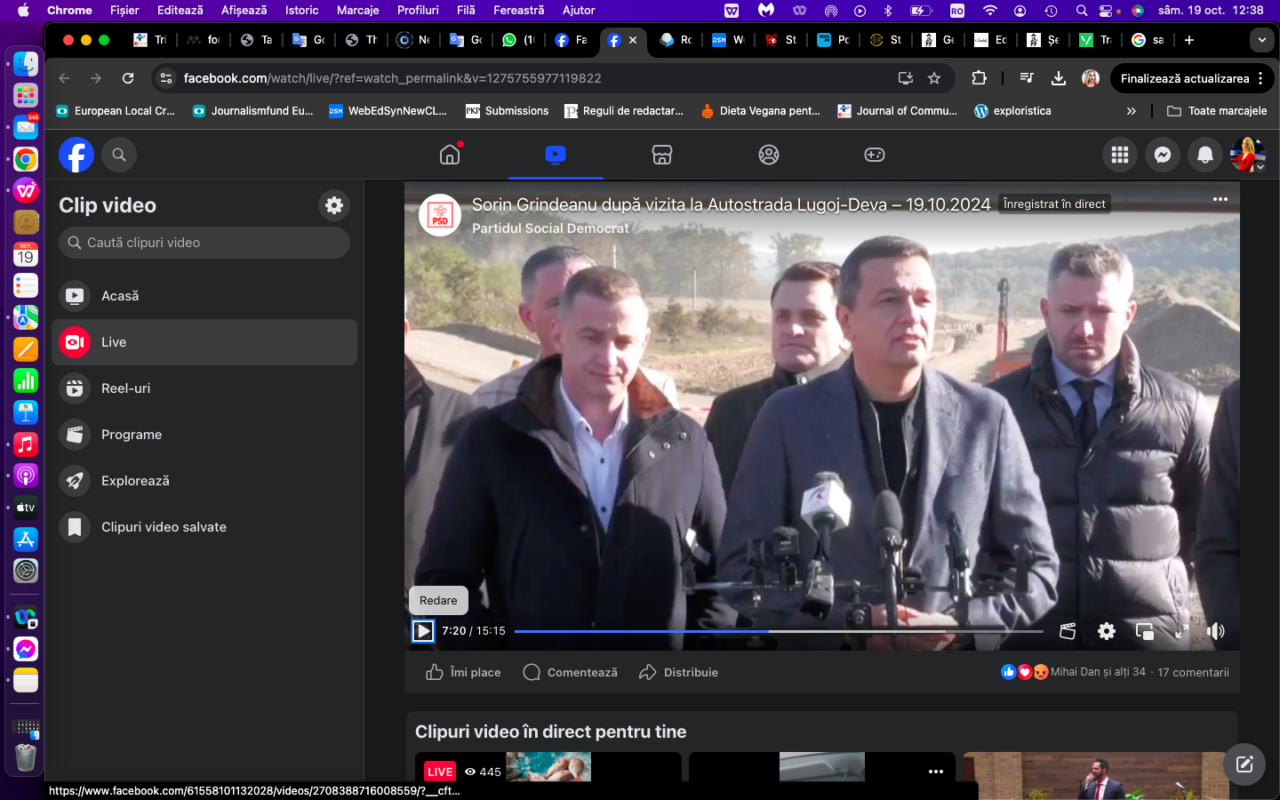
Task: Open the Marketplace tab icon
Action: [x=662, y=155]
